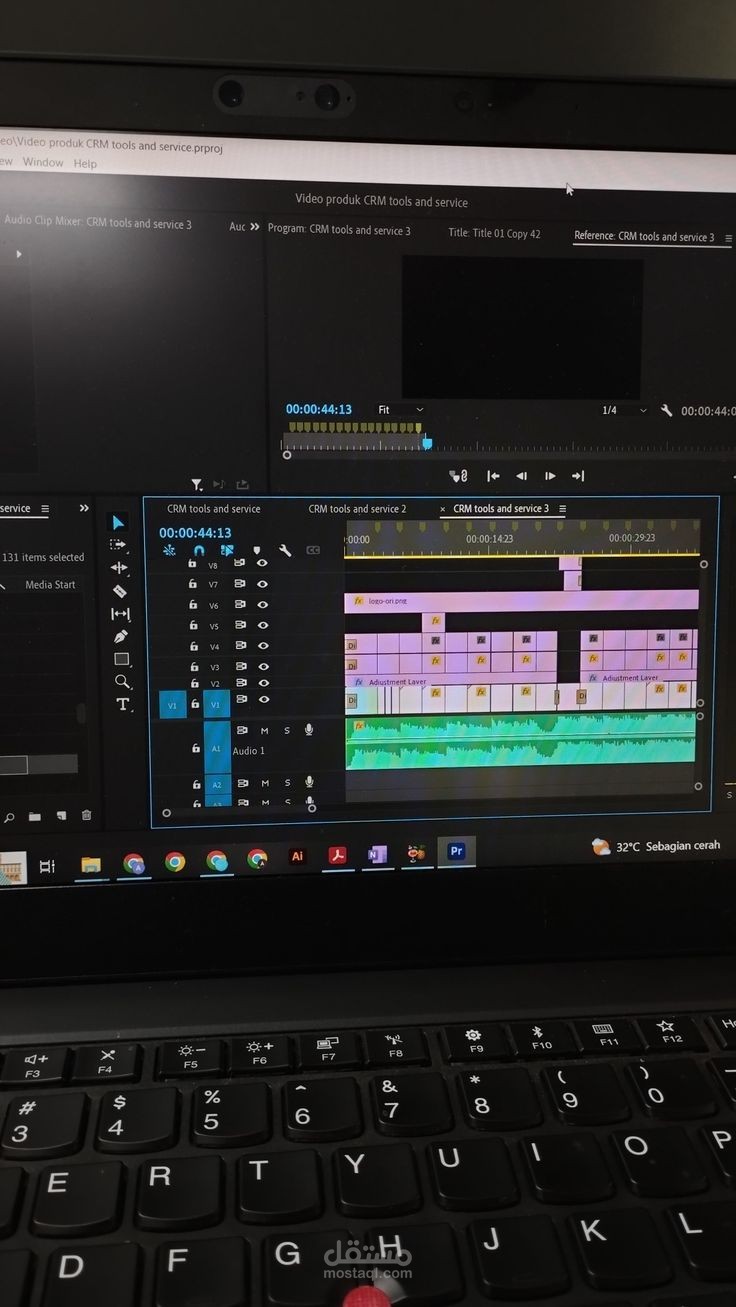The height and width of the screenshot is (1307, 736).
Task: Click the timeline timecode 00:00:44:13
Action: (195, 533)
